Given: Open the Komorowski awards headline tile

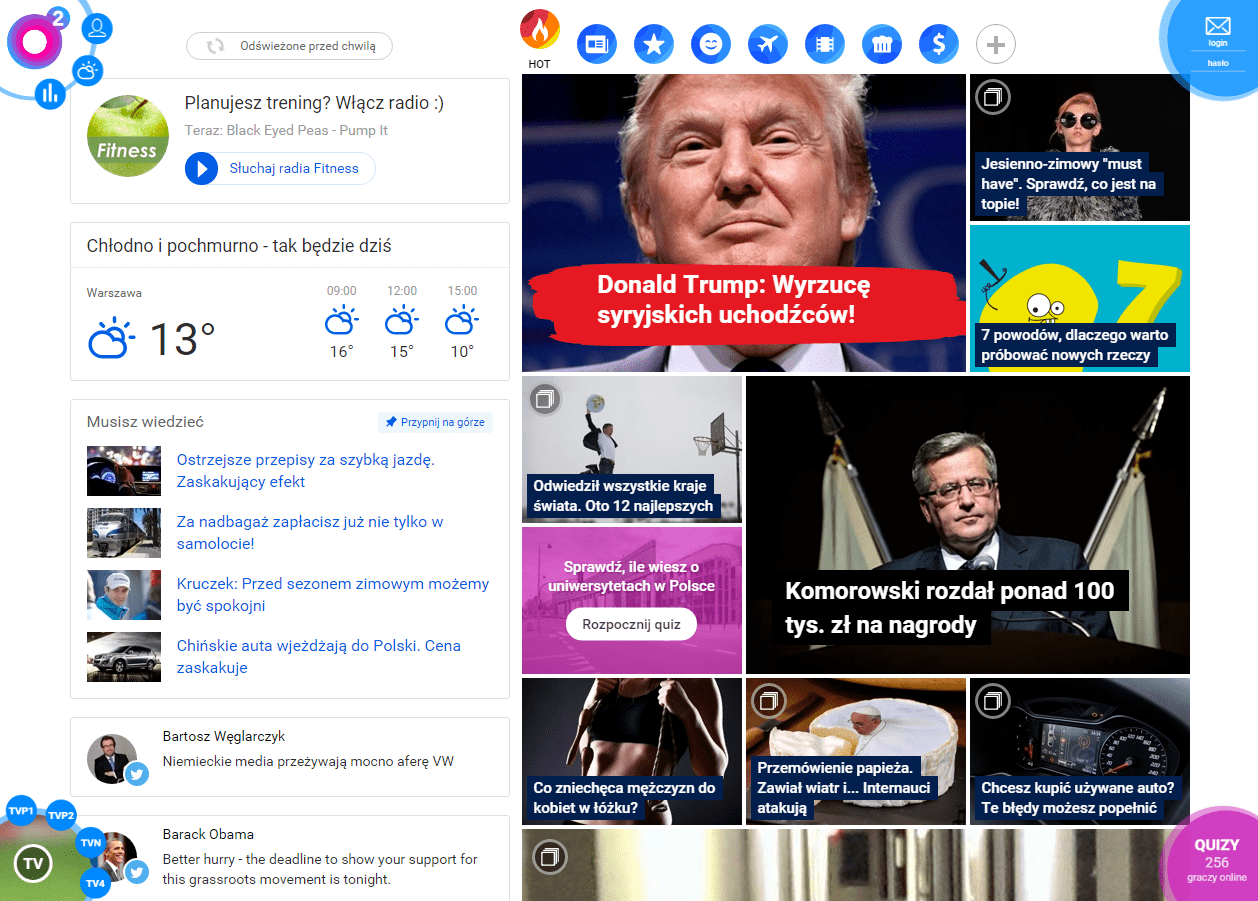Looking at the screenshot, I should [x=968, y=525].
